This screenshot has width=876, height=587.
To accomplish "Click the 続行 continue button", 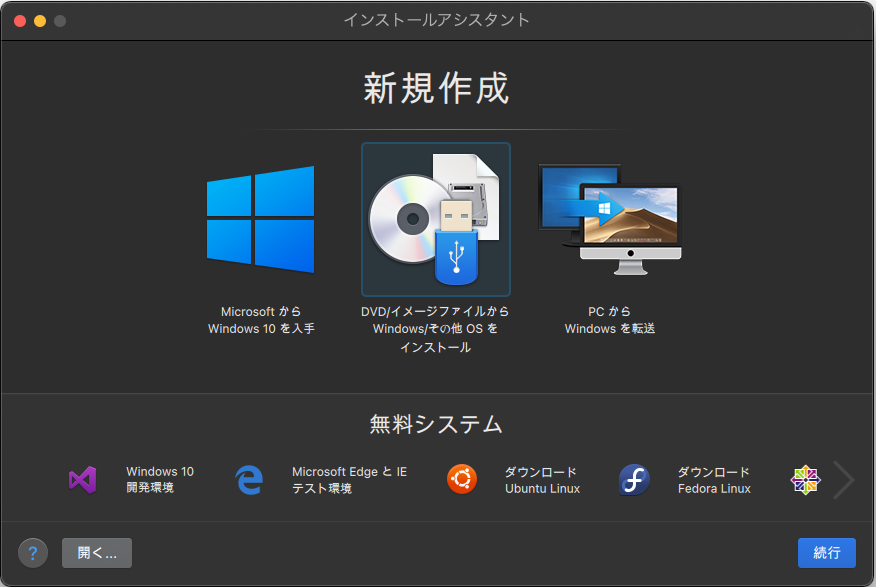I will point(826,553).
